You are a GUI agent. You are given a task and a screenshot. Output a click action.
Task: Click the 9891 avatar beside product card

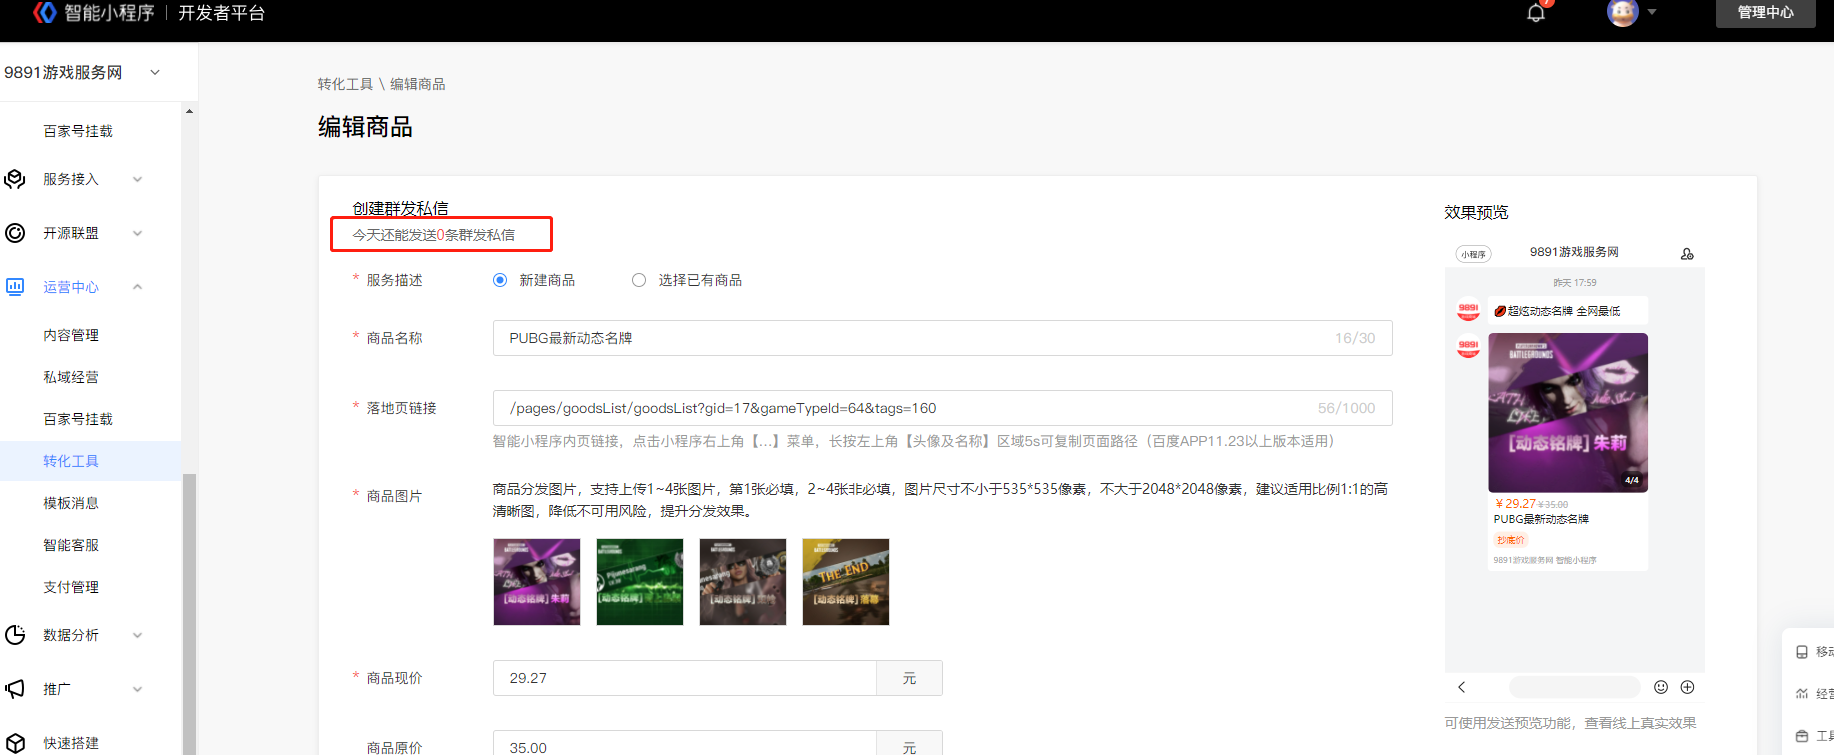[1468, 347]
